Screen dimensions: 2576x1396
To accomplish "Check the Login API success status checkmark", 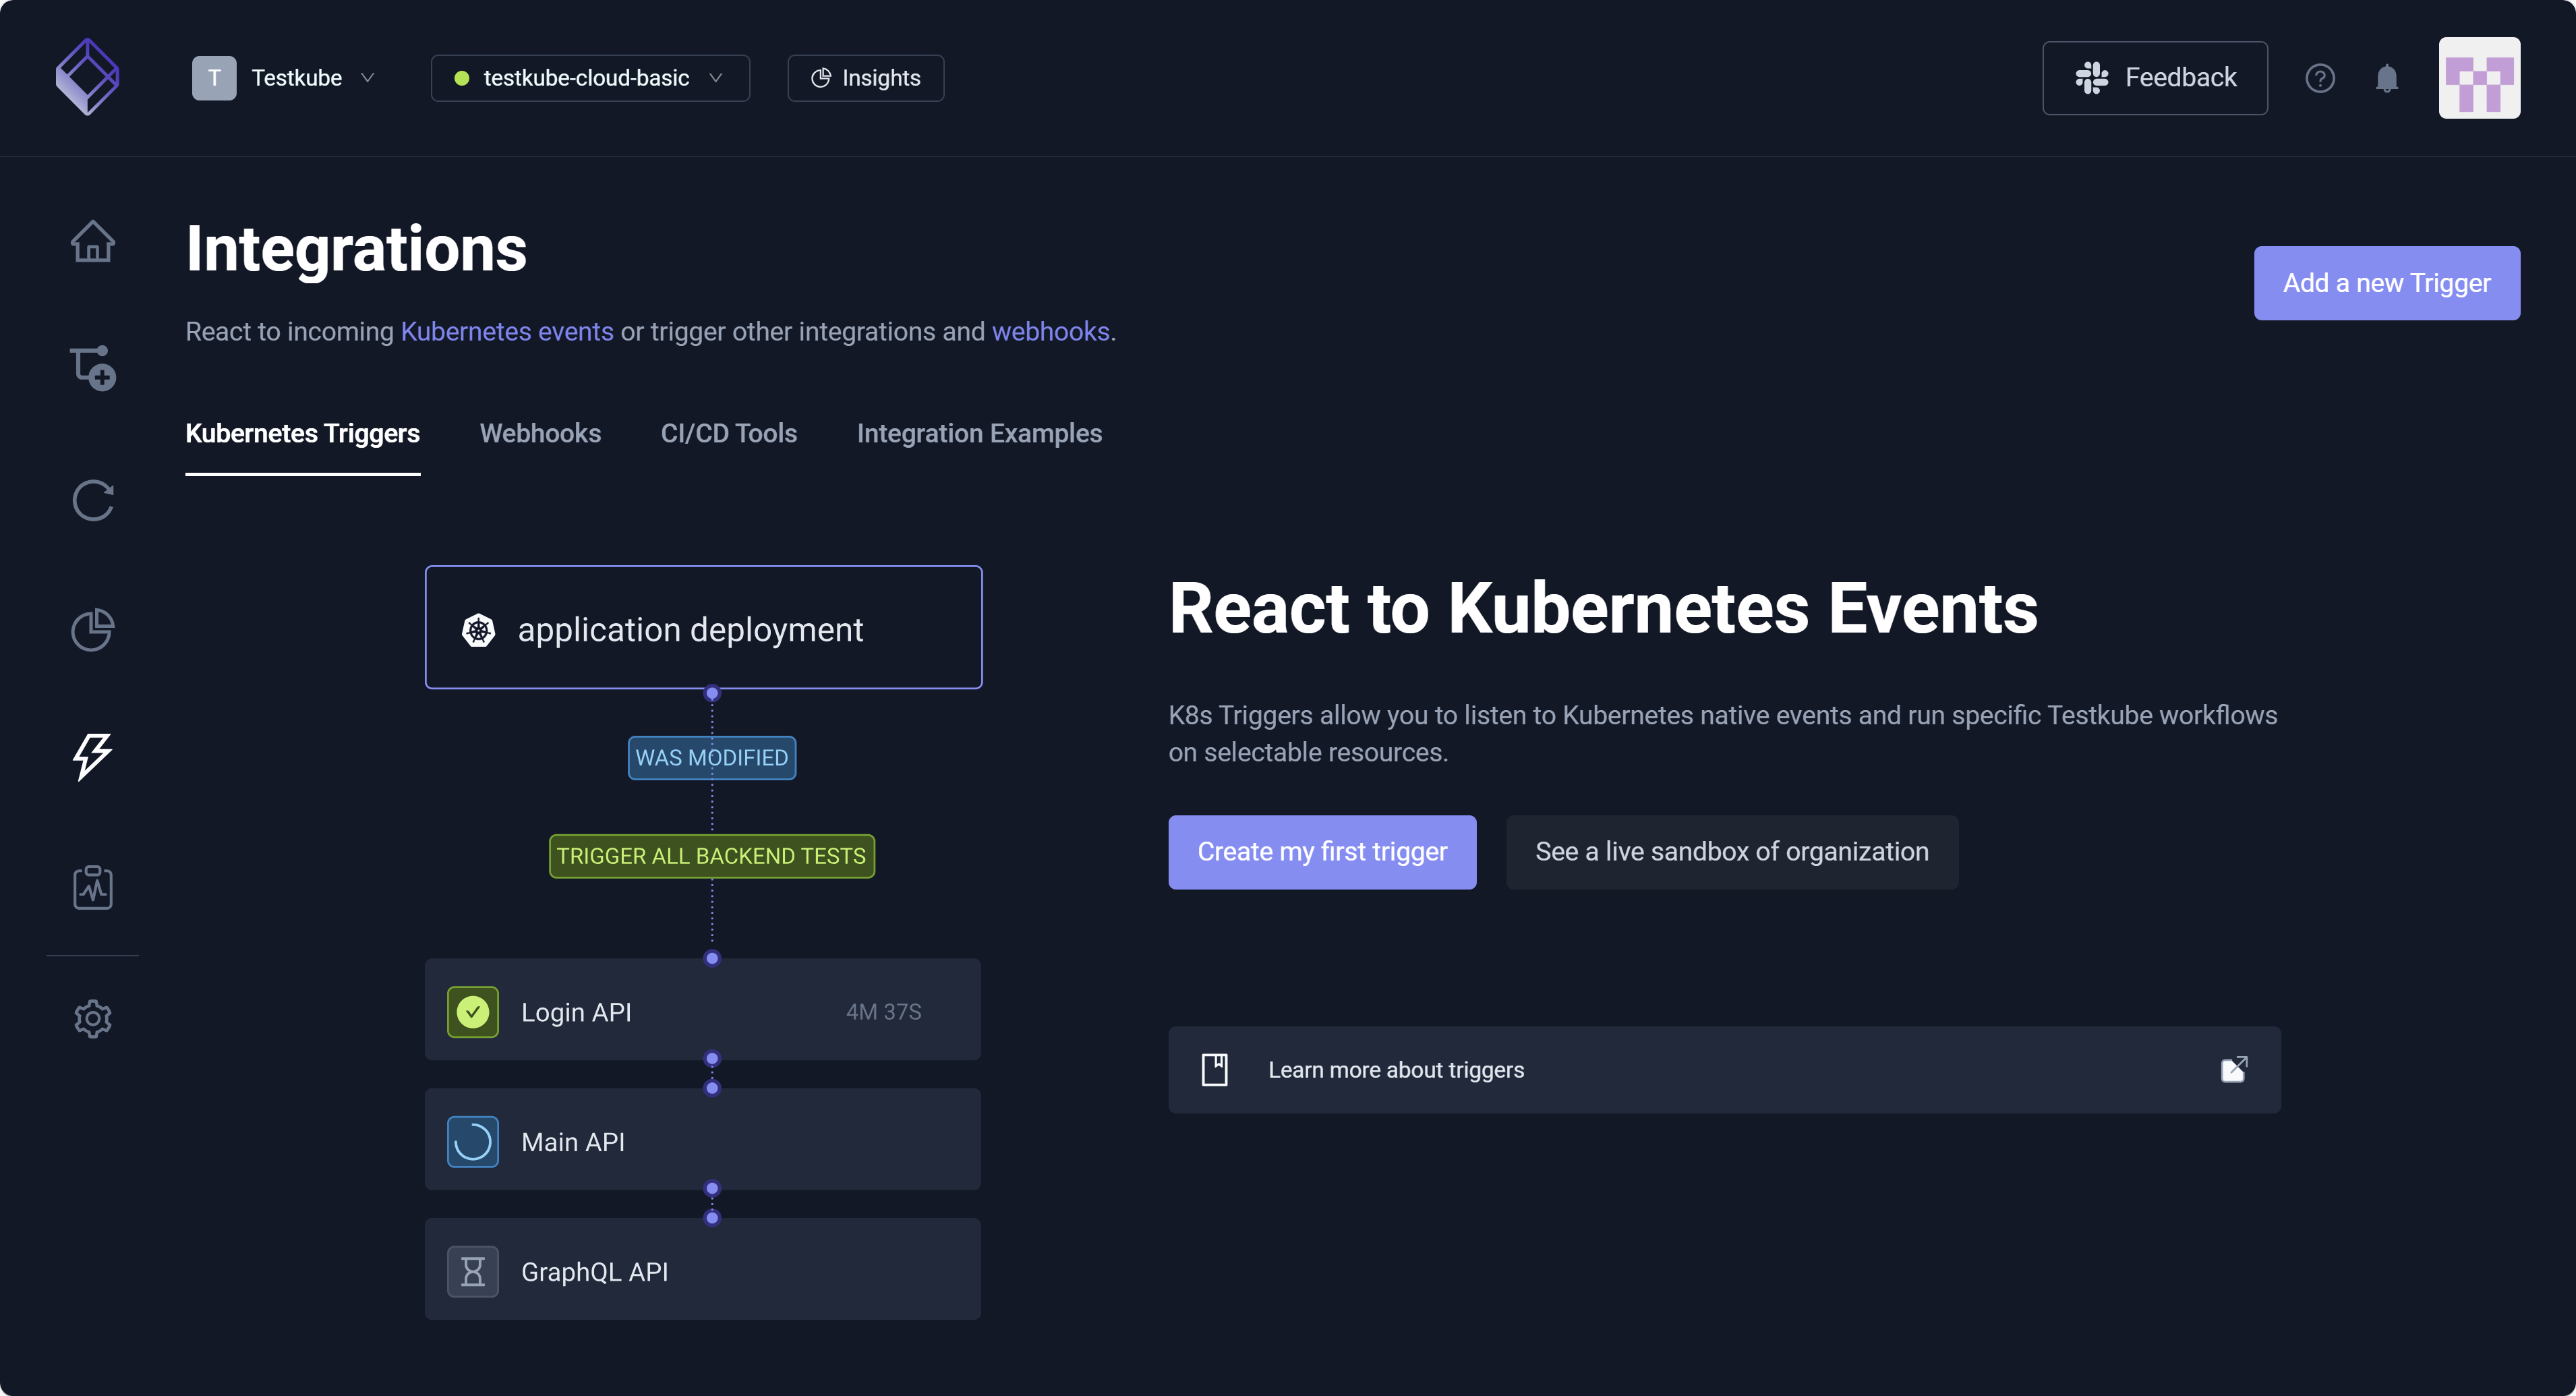I will tap(472, 1011).
